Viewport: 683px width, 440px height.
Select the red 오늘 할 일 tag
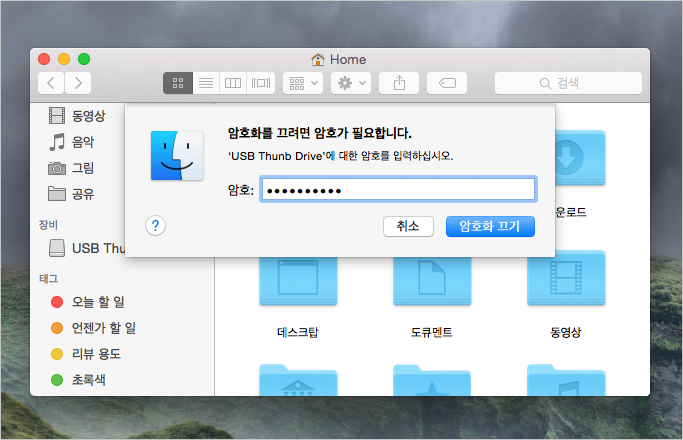pos(88,302)
